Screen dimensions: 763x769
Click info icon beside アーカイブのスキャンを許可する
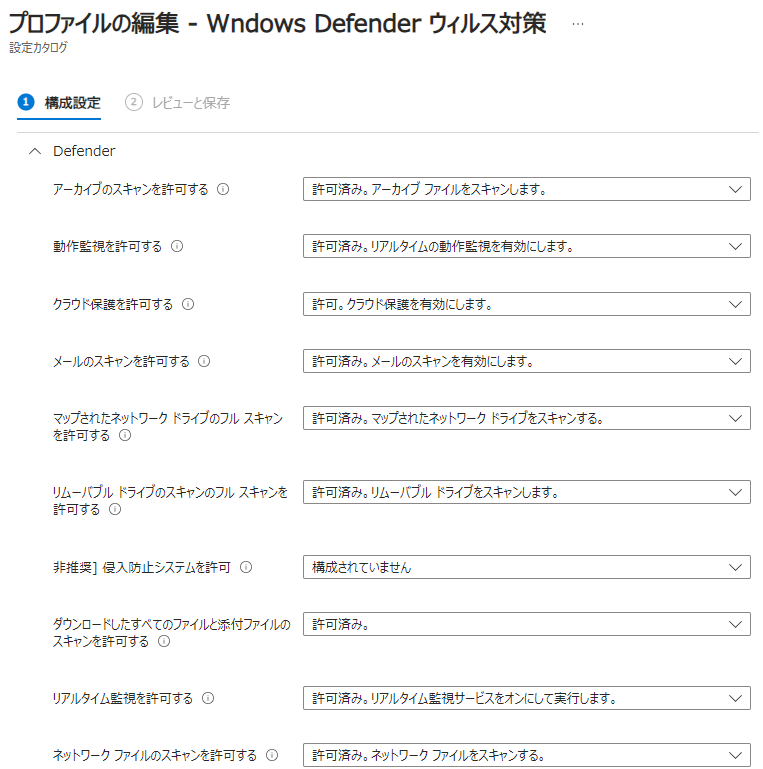(x=223, y=189)
